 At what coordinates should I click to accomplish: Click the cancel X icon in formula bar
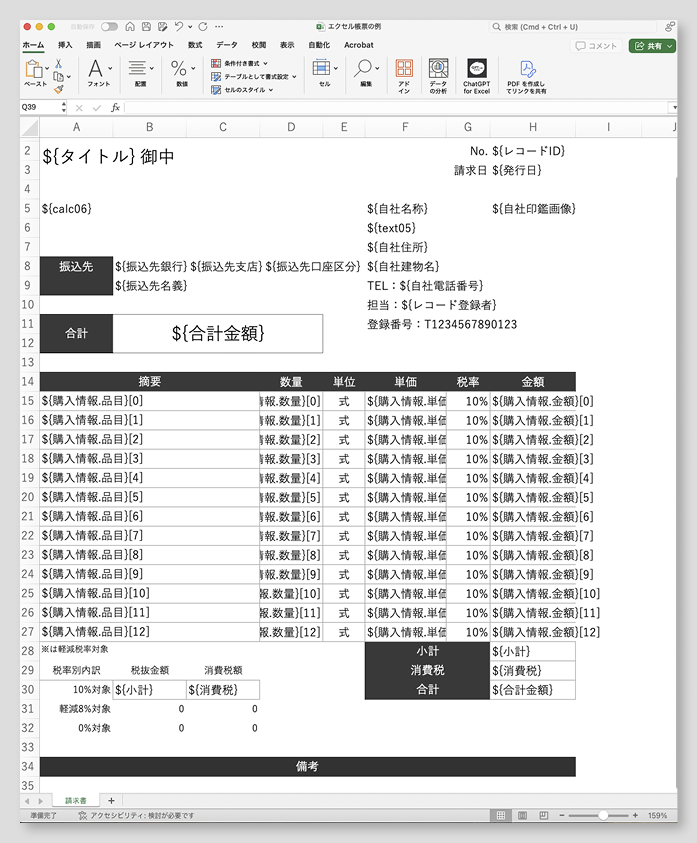79,108
